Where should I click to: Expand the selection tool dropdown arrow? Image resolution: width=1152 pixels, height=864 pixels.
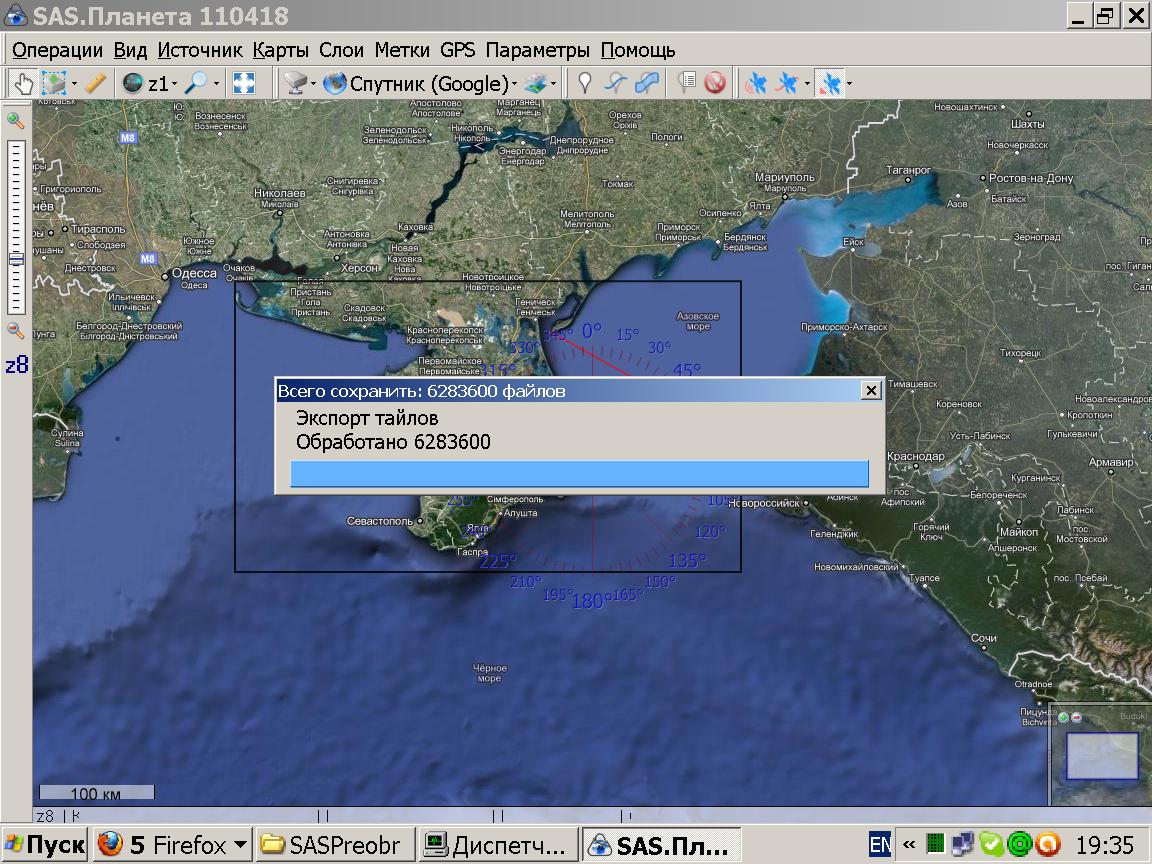click(x=74, y=85)
